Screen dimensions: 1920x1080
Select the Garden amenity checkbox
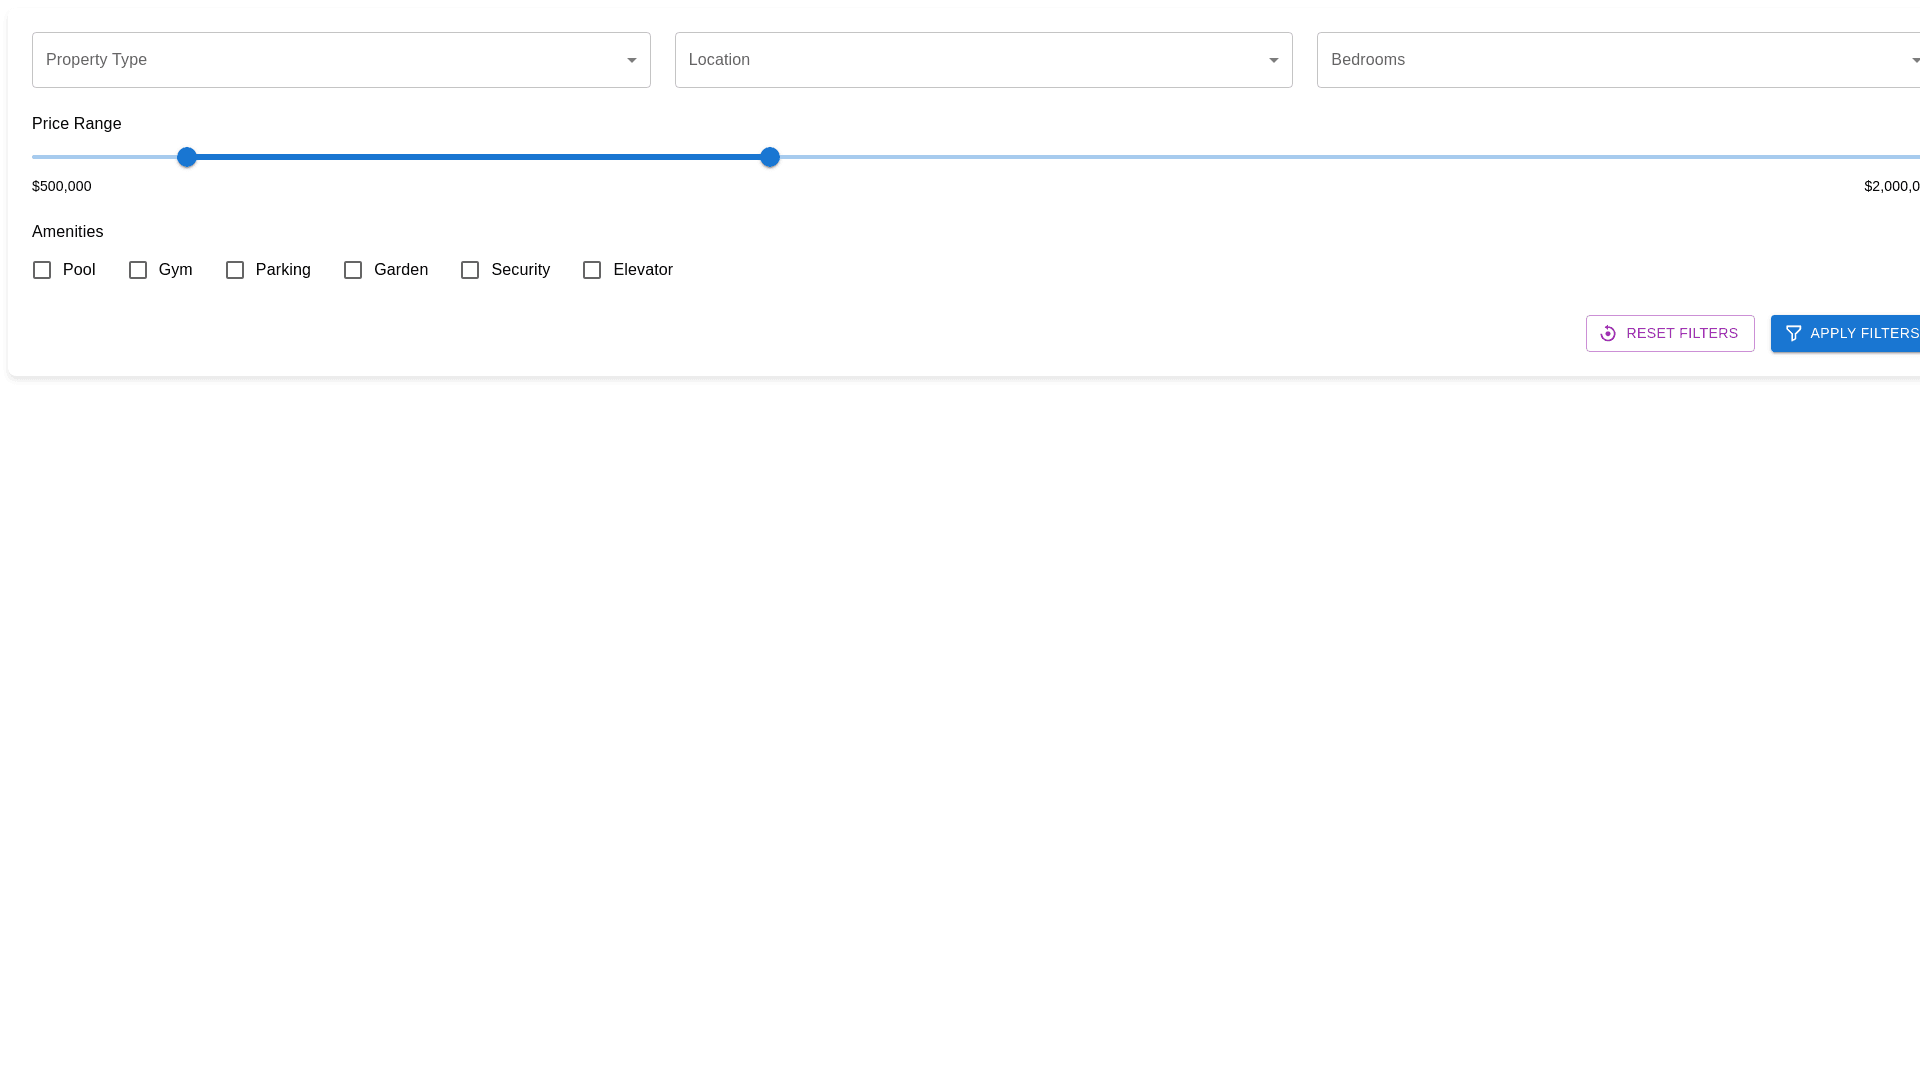click(x=353, y=270)
